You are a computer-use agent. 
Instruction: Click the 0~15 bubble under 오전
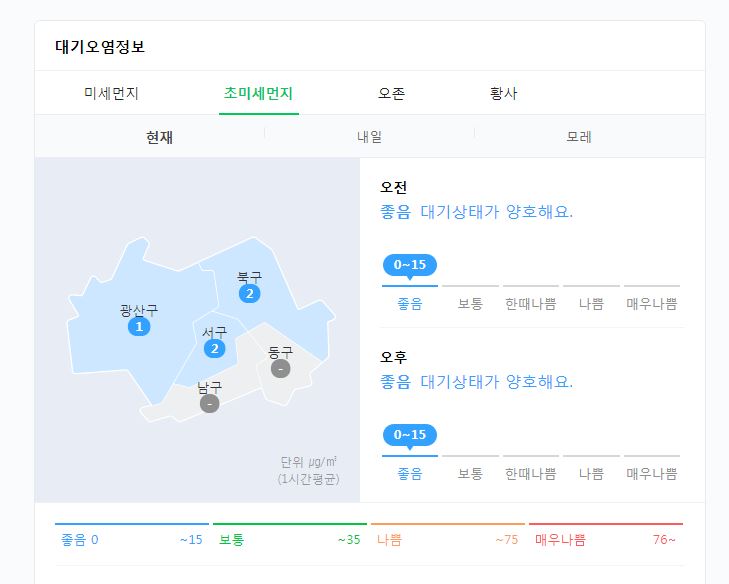click(x=410, y=265)
